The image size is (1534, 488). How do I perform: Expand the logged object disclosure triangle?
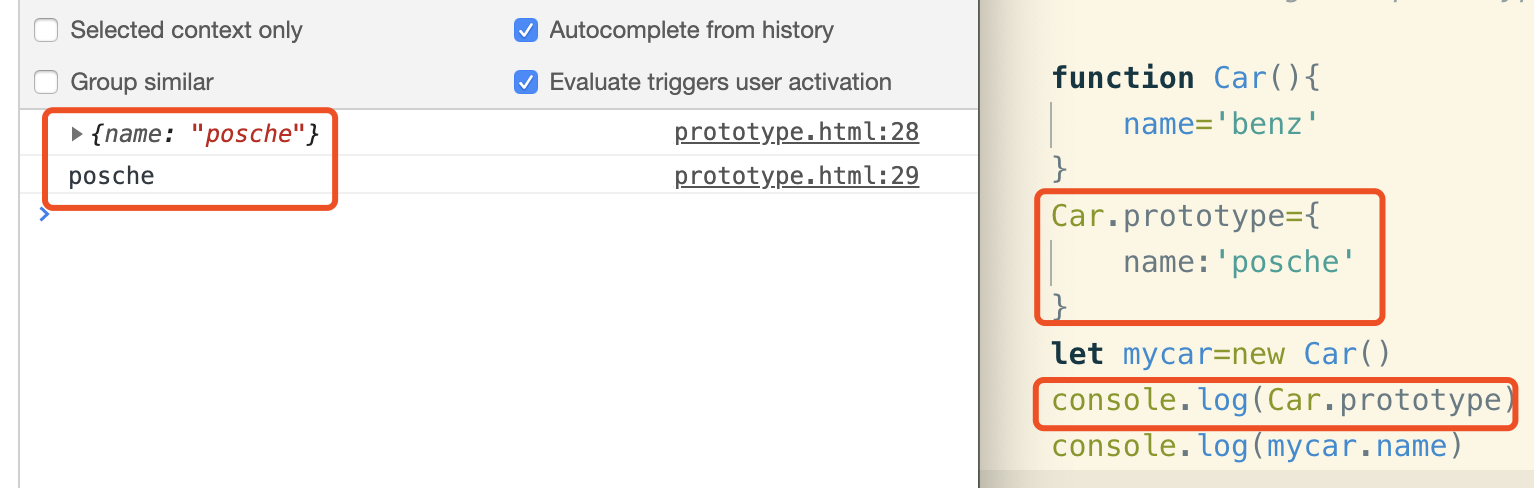click(77, 134)
